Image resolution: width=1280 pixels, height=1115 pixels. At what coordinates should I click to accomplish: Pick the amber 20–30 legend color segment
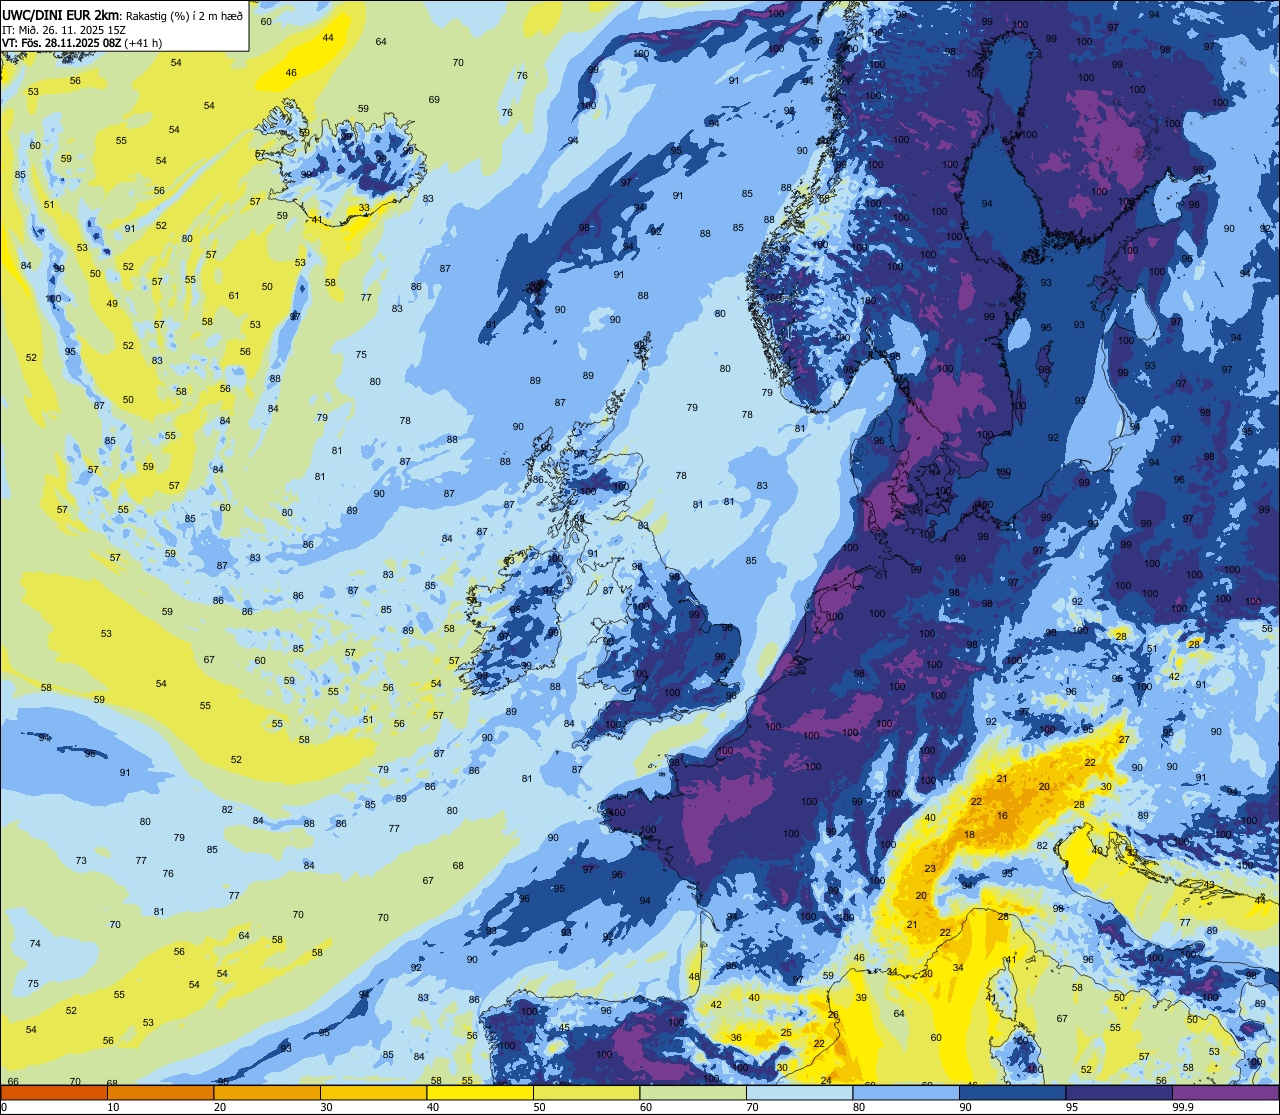click(267, 1092)
